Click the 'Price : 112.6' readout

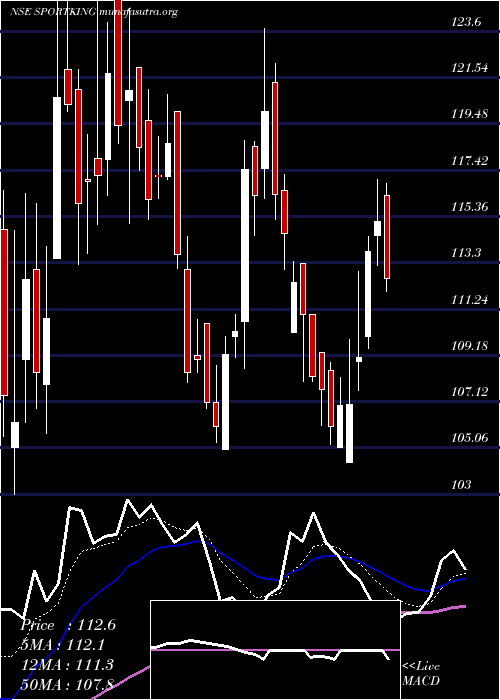pos(68,625)
